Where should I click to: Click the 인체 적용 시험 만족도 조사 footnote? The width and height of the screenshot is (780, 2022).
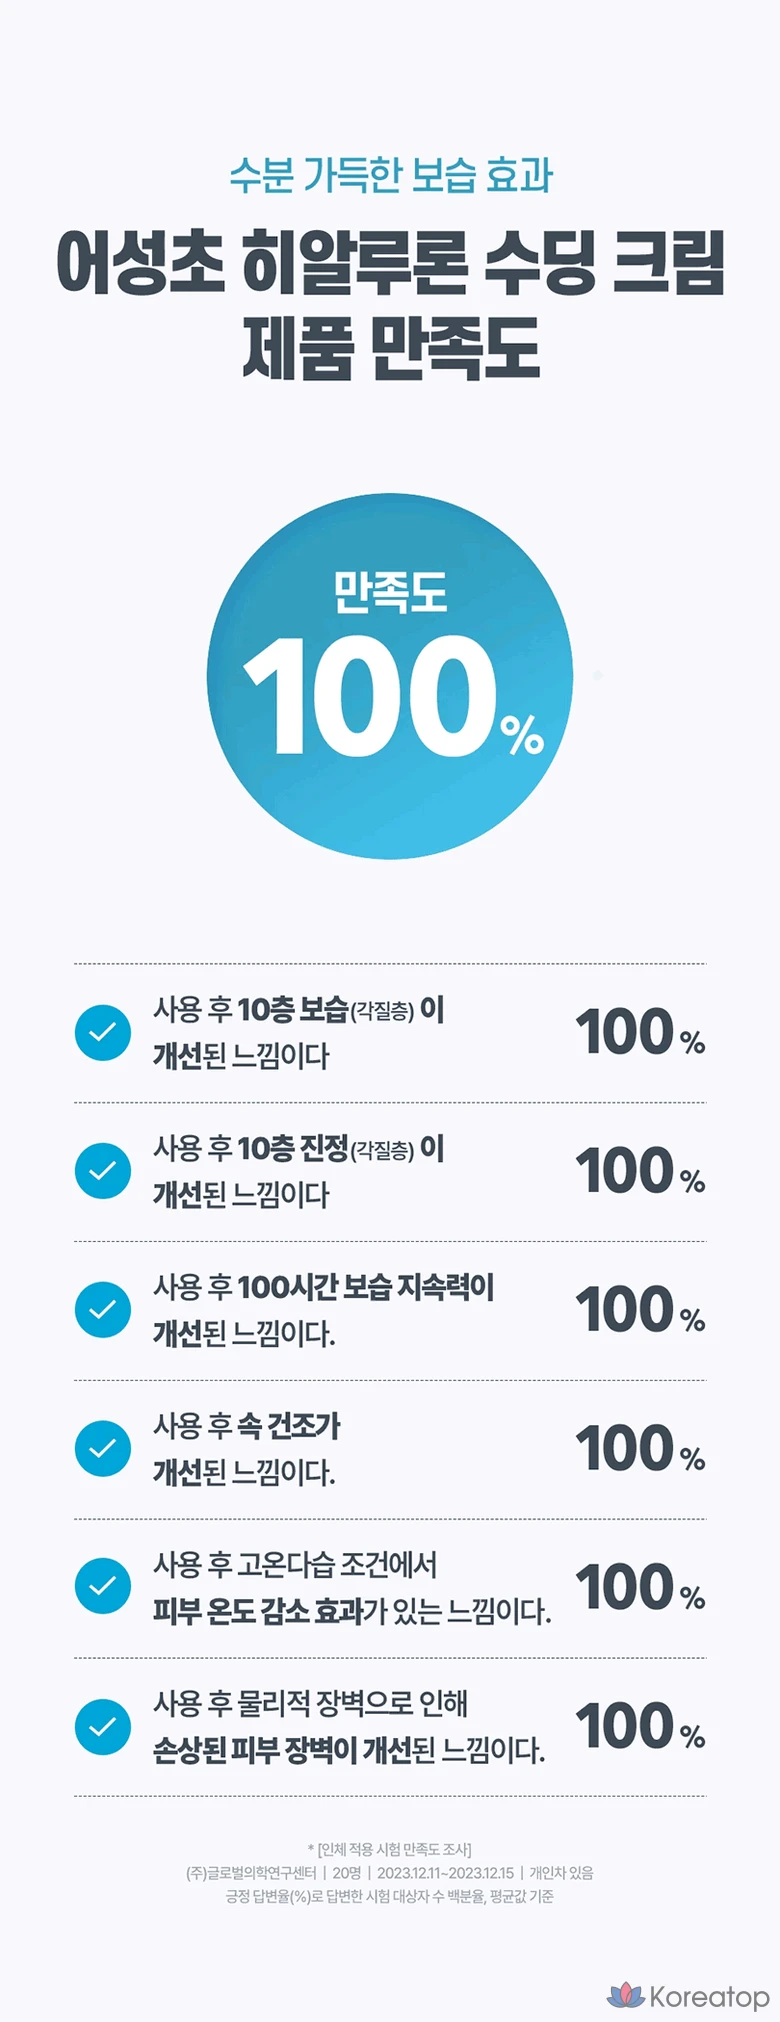pyautogui.click(x=390, y=1849)
